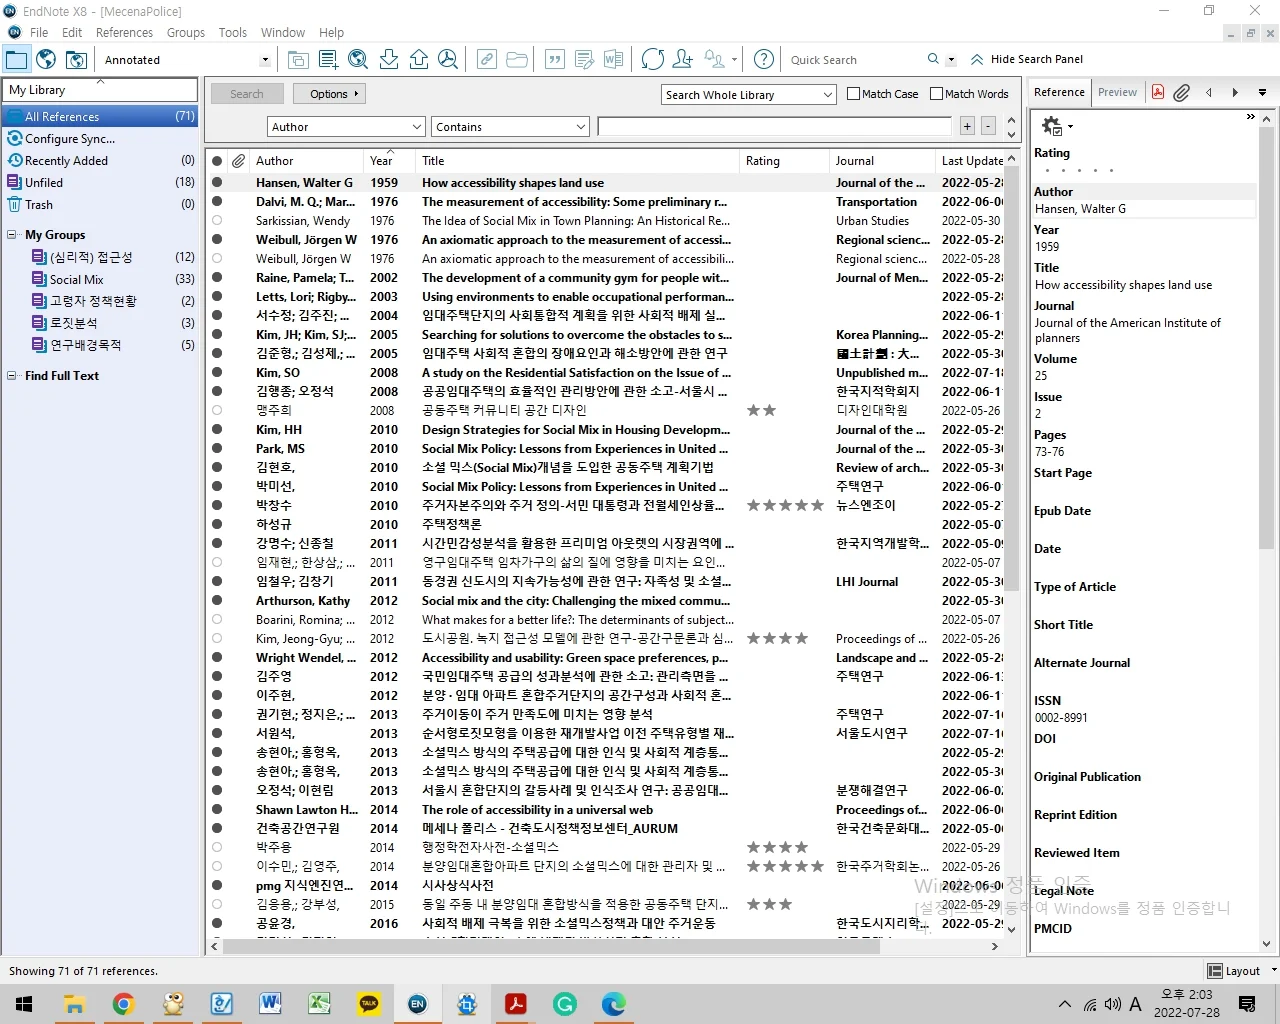The width and height of the screenshot is (1280, 1024).
Task: Go to the next reference arrow
Action: point(1235,92)
